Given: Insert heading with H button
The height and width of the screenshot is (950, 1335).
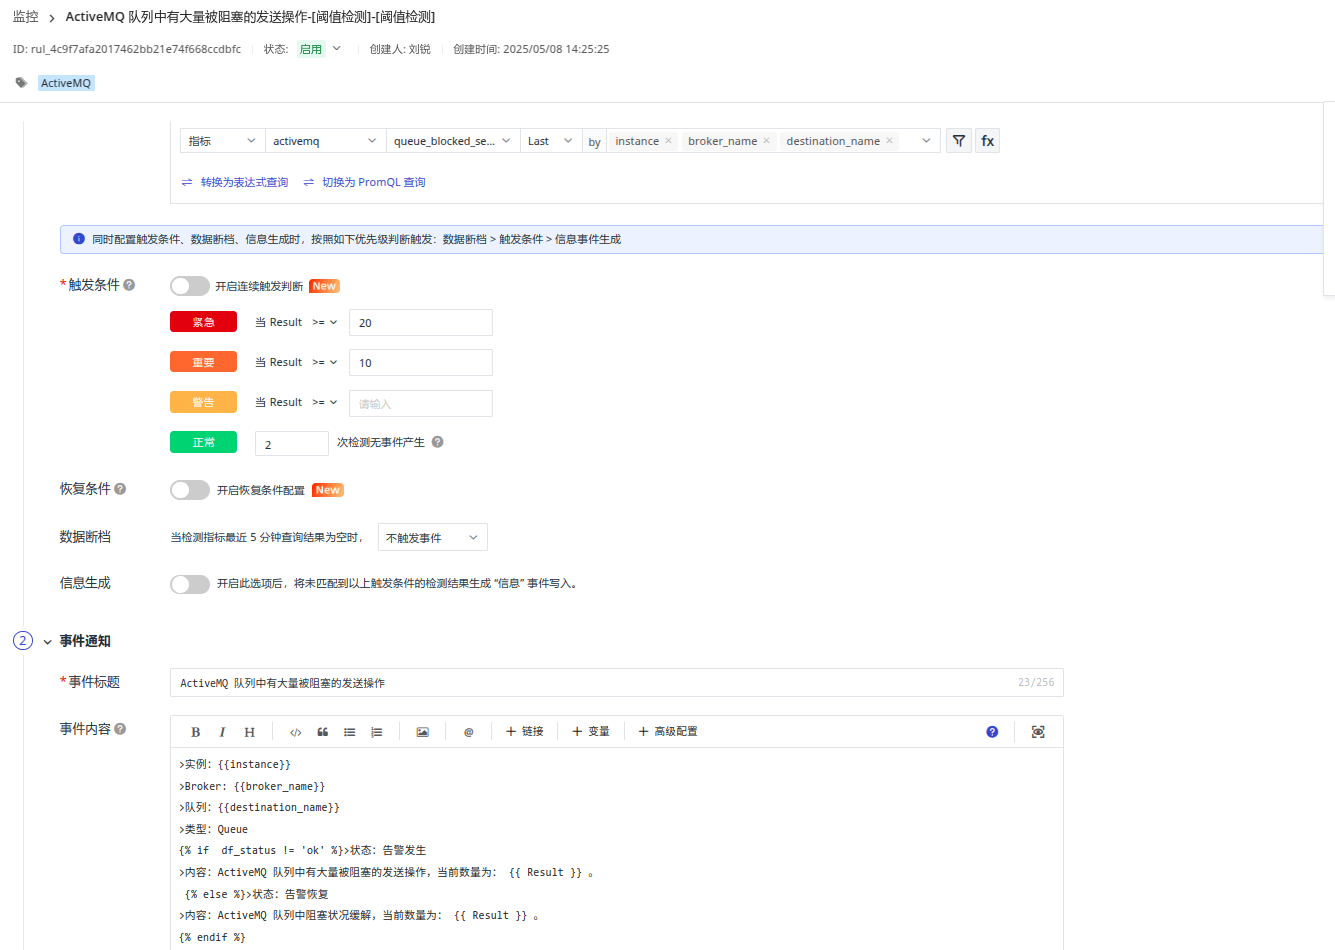Looking at the screenshot, I should click(x=249, y=732).
